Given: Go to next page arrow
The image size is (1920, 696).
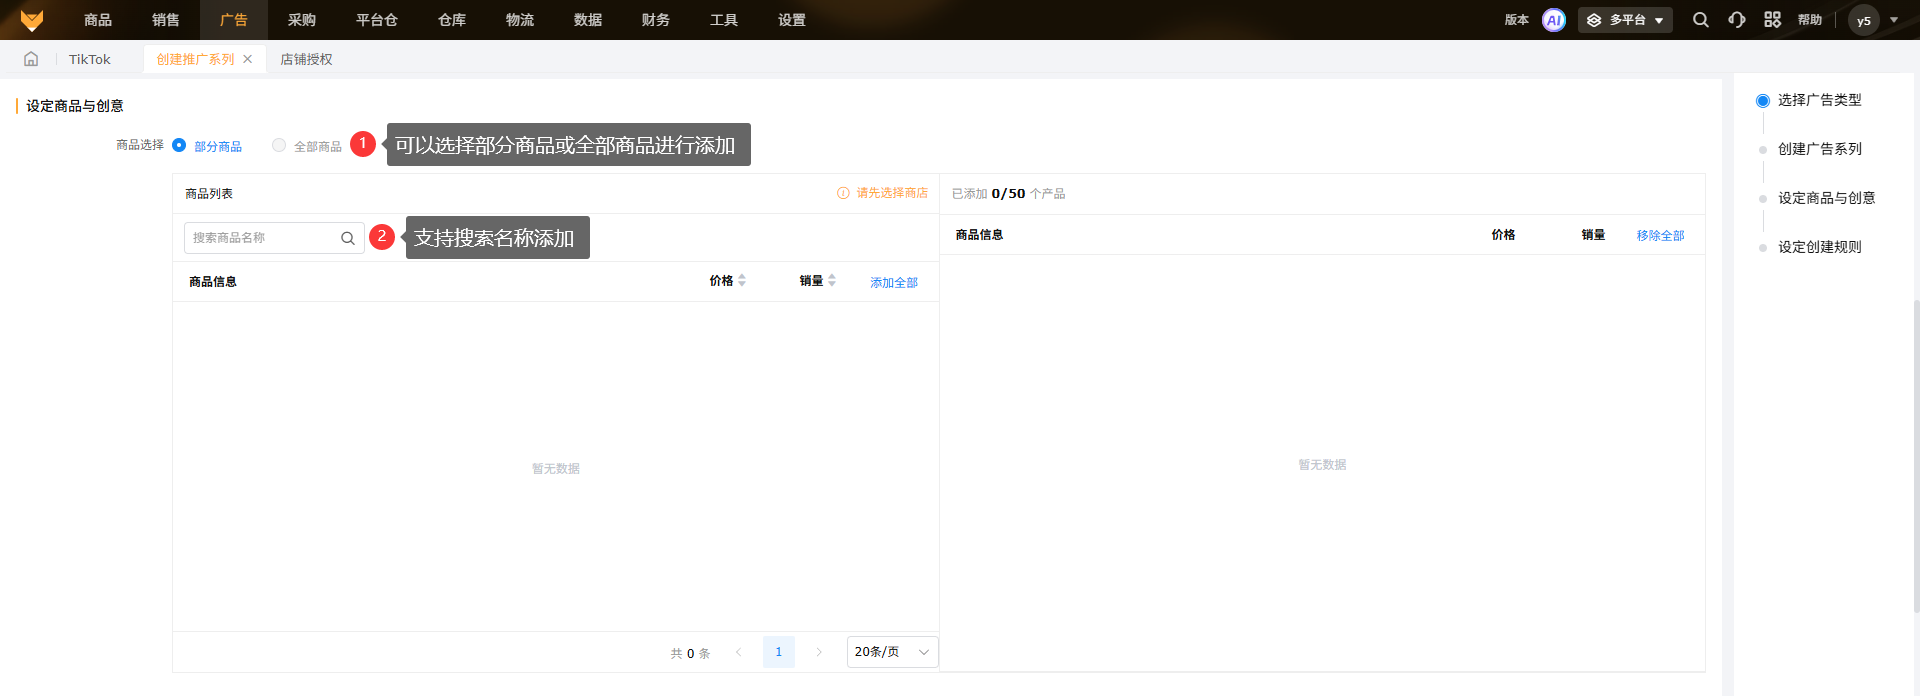Looking at the screenshot, I should [x=818, y=652].
